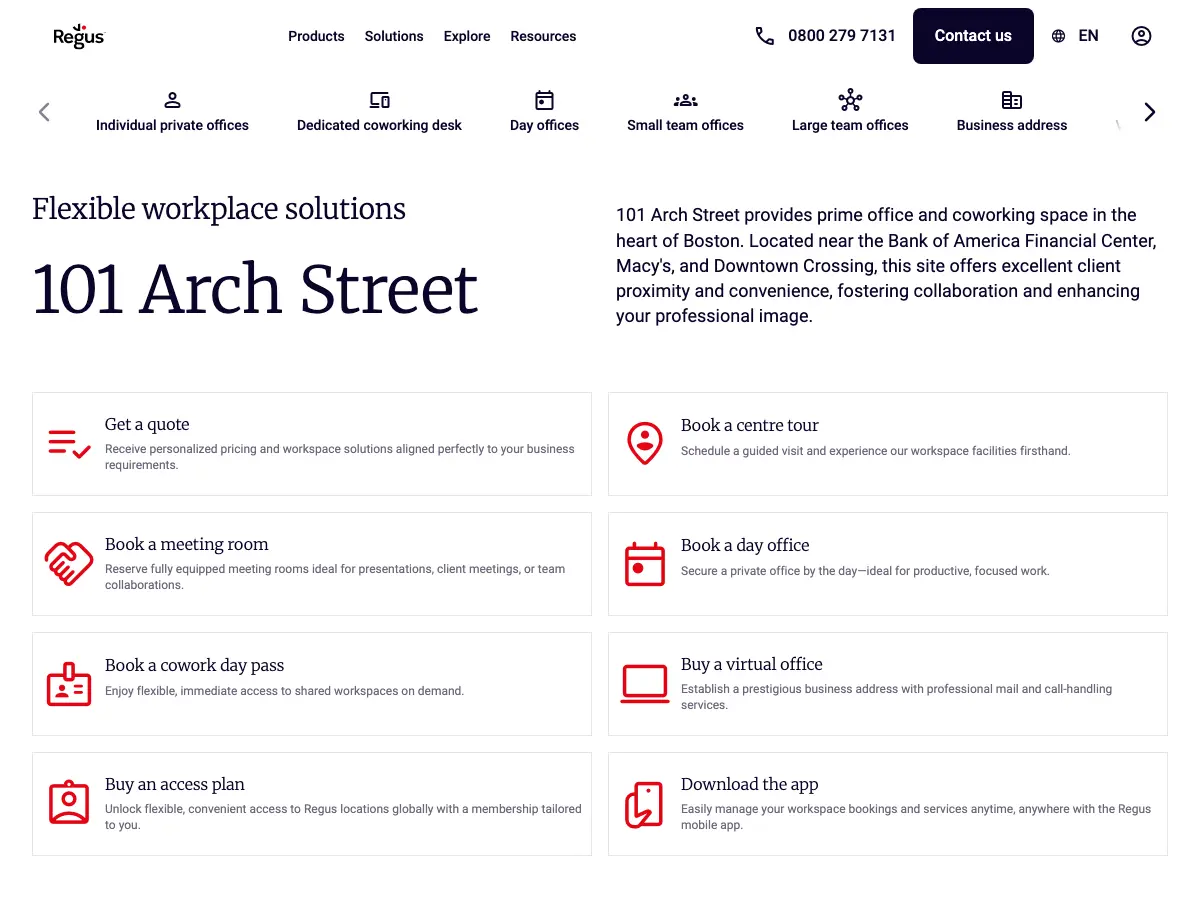Go to previous carousel items with left arrow
This screenshot has height=900, width=1200.
(x=44, y=112)
